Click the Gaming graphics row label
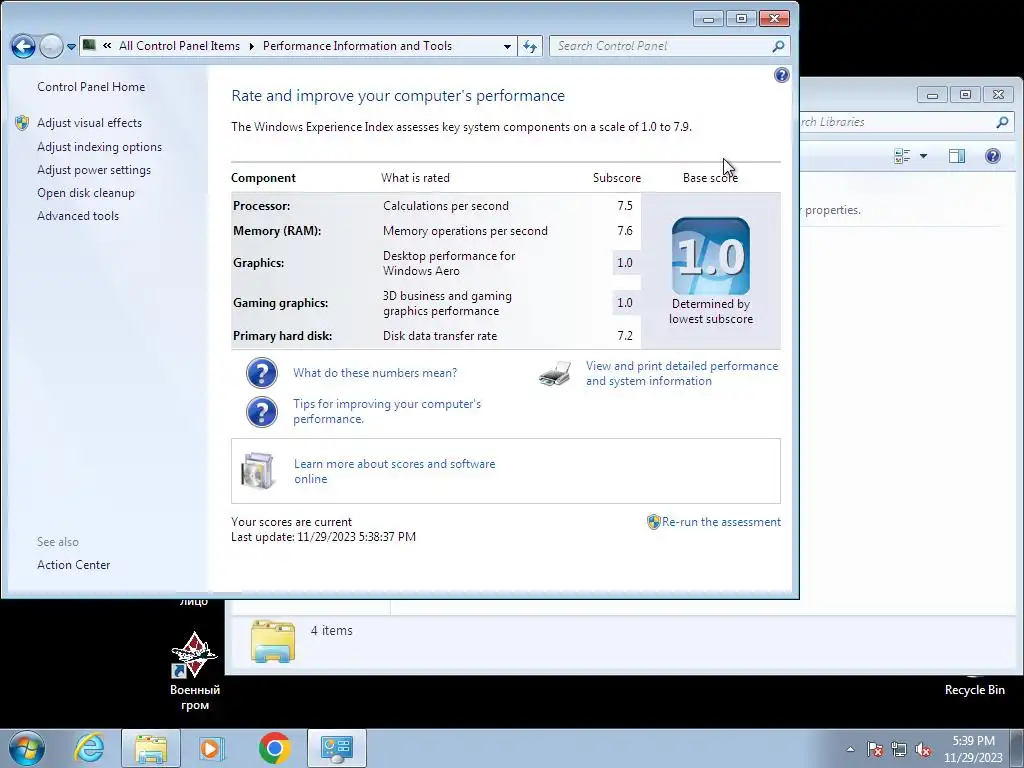 tap(280, 303)
